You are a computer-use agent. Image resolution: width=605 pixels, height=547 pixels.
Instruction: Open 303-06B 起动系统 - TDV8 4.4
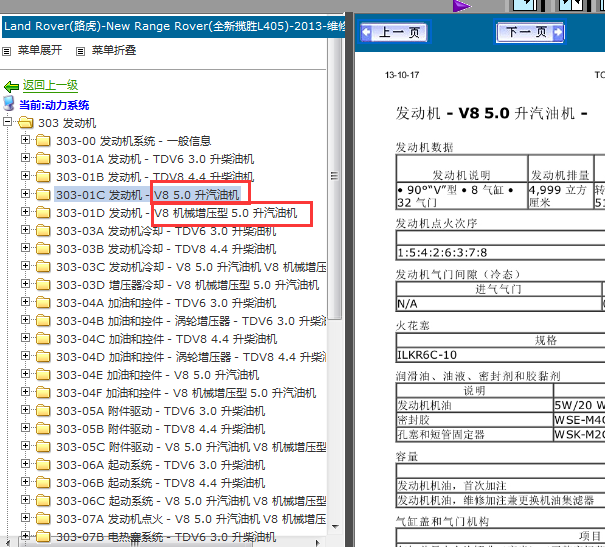(161, 483)
